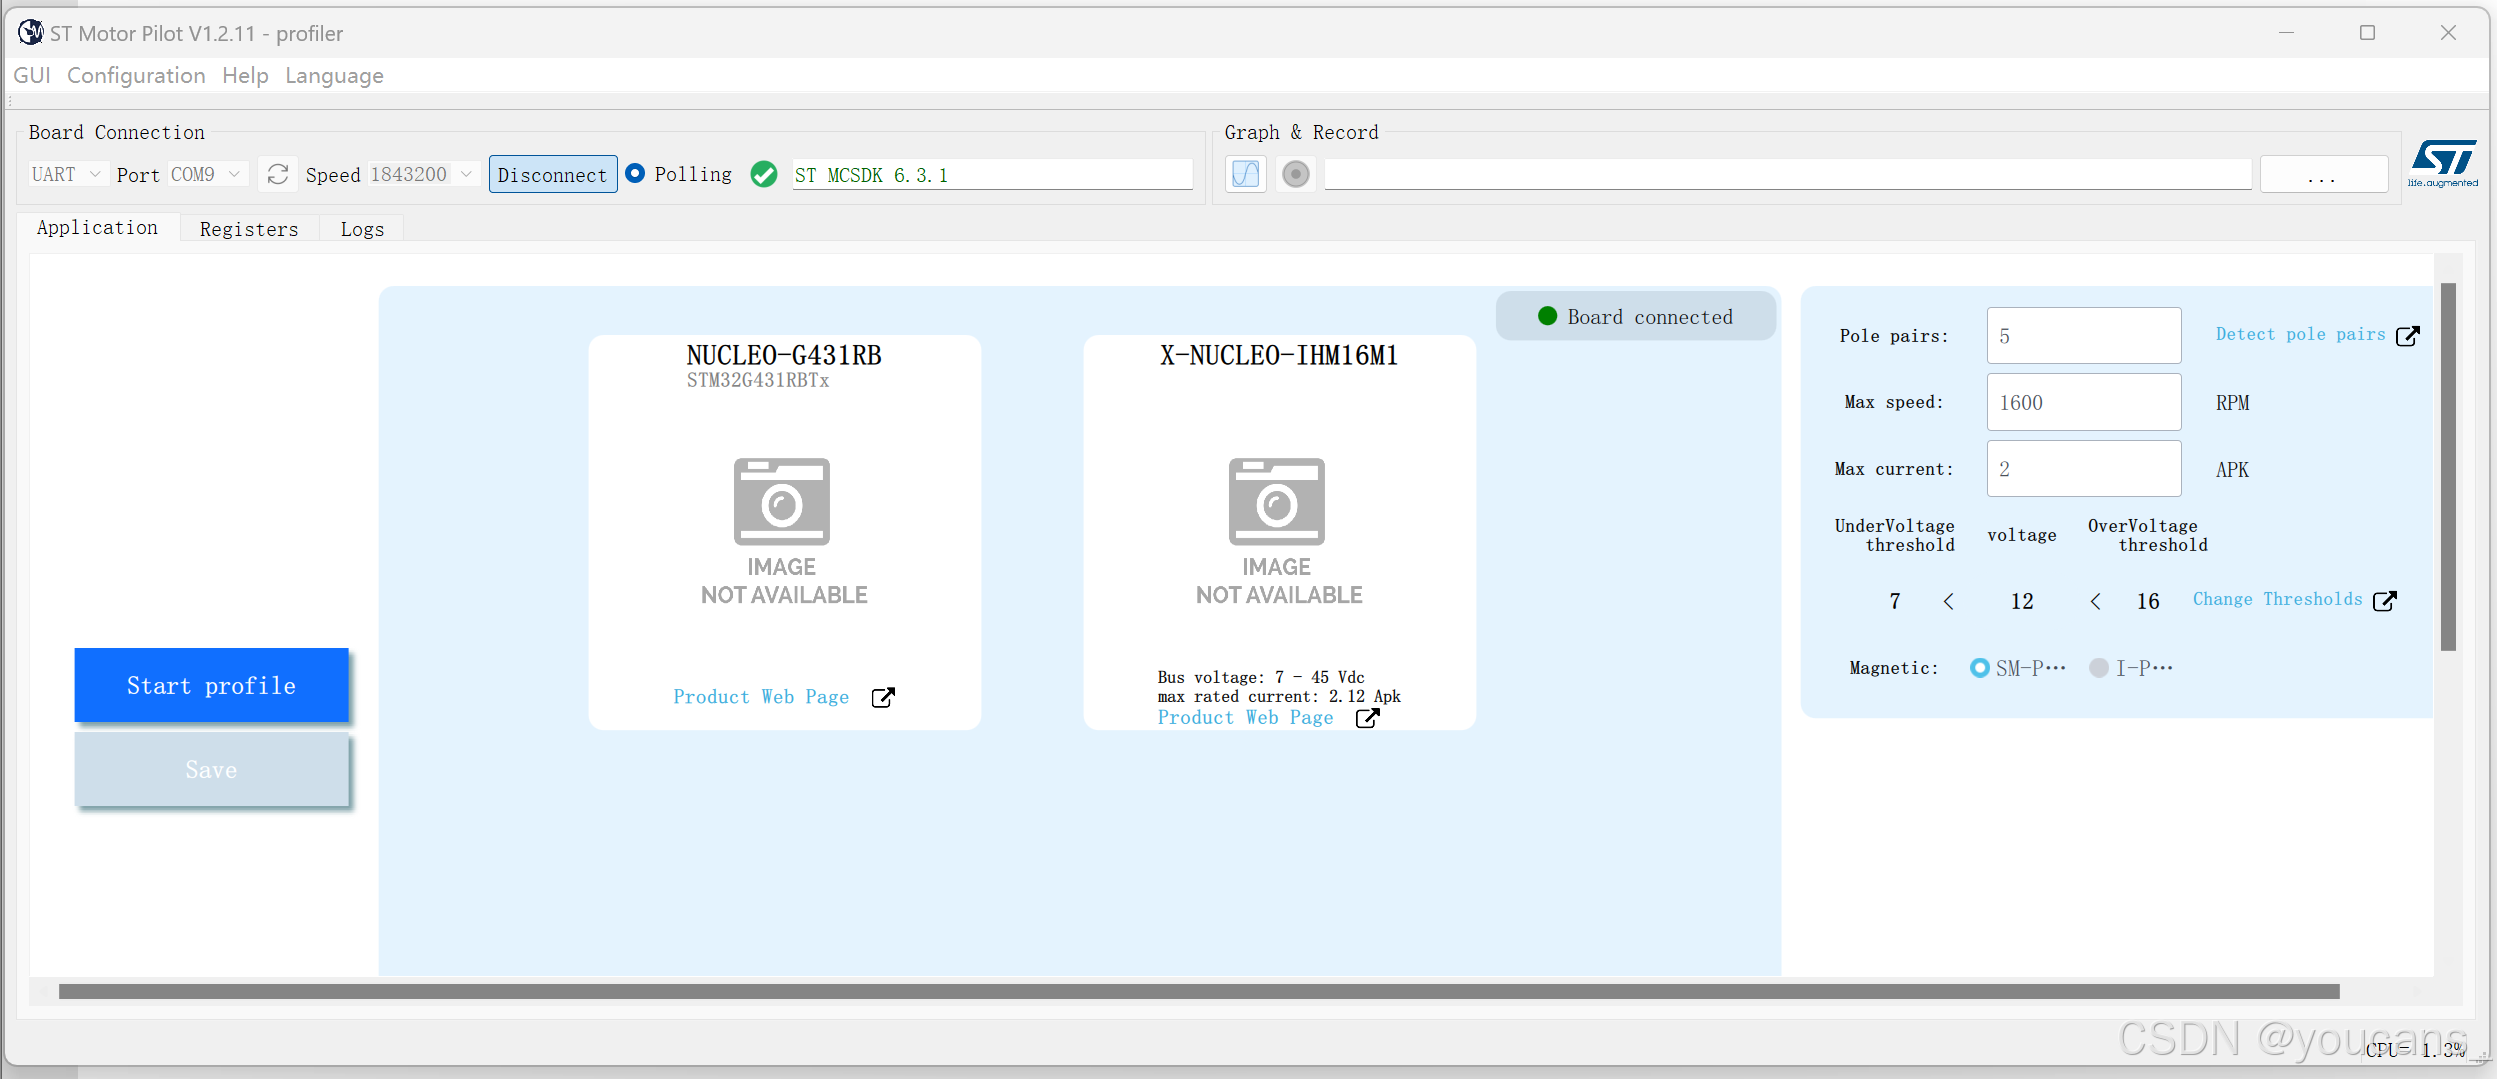Click the CPU usage status text
This screenshot has height=1079, width=2497.
(2414, 1049)
